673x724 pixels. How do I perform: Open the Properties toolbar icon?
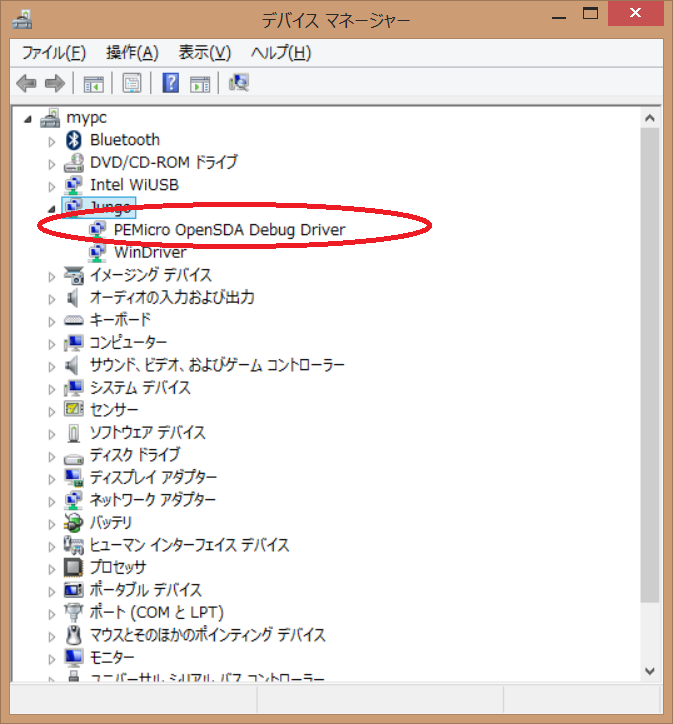(132, 84)
